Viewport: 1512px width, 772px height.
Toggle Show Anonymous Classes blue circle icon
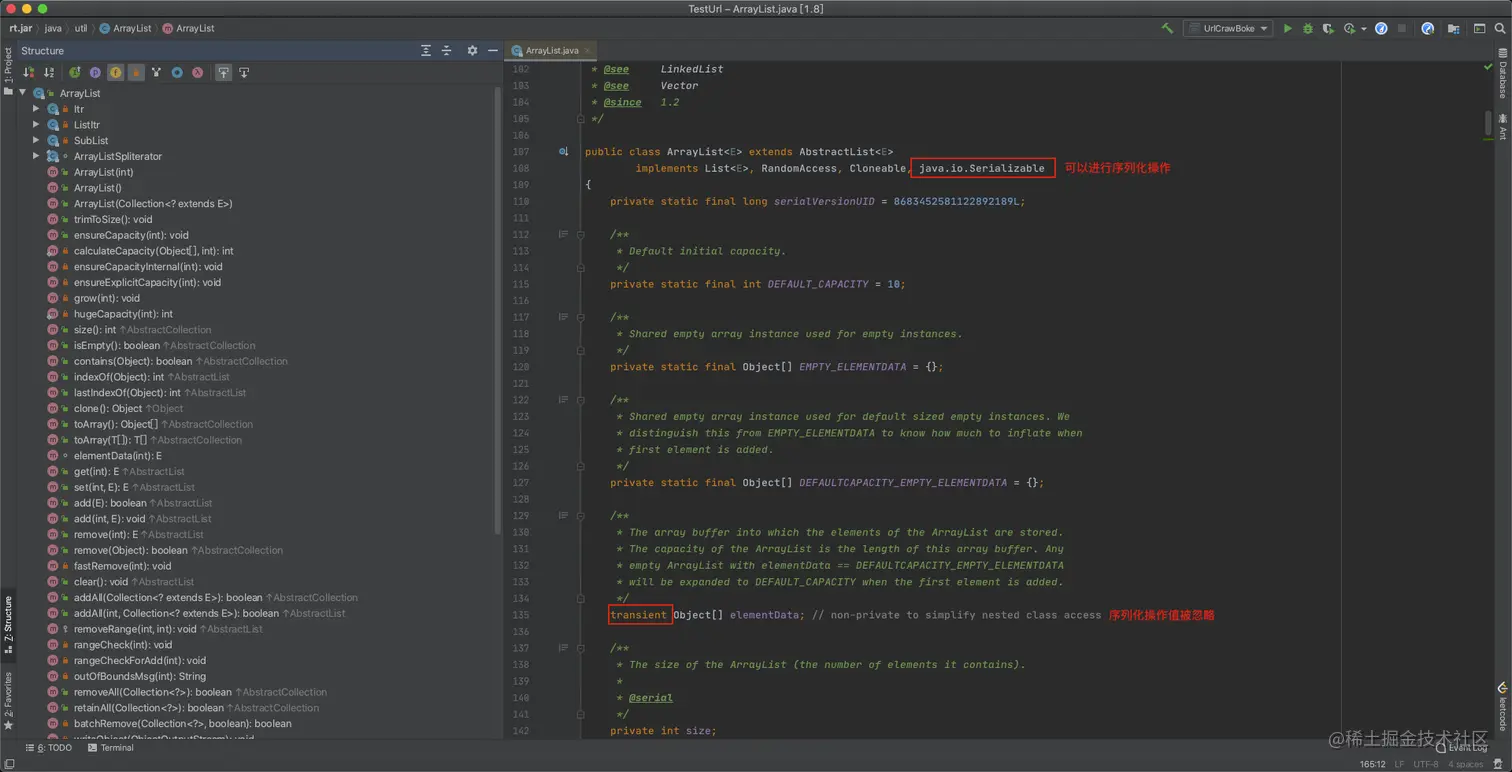coord(177,73)
